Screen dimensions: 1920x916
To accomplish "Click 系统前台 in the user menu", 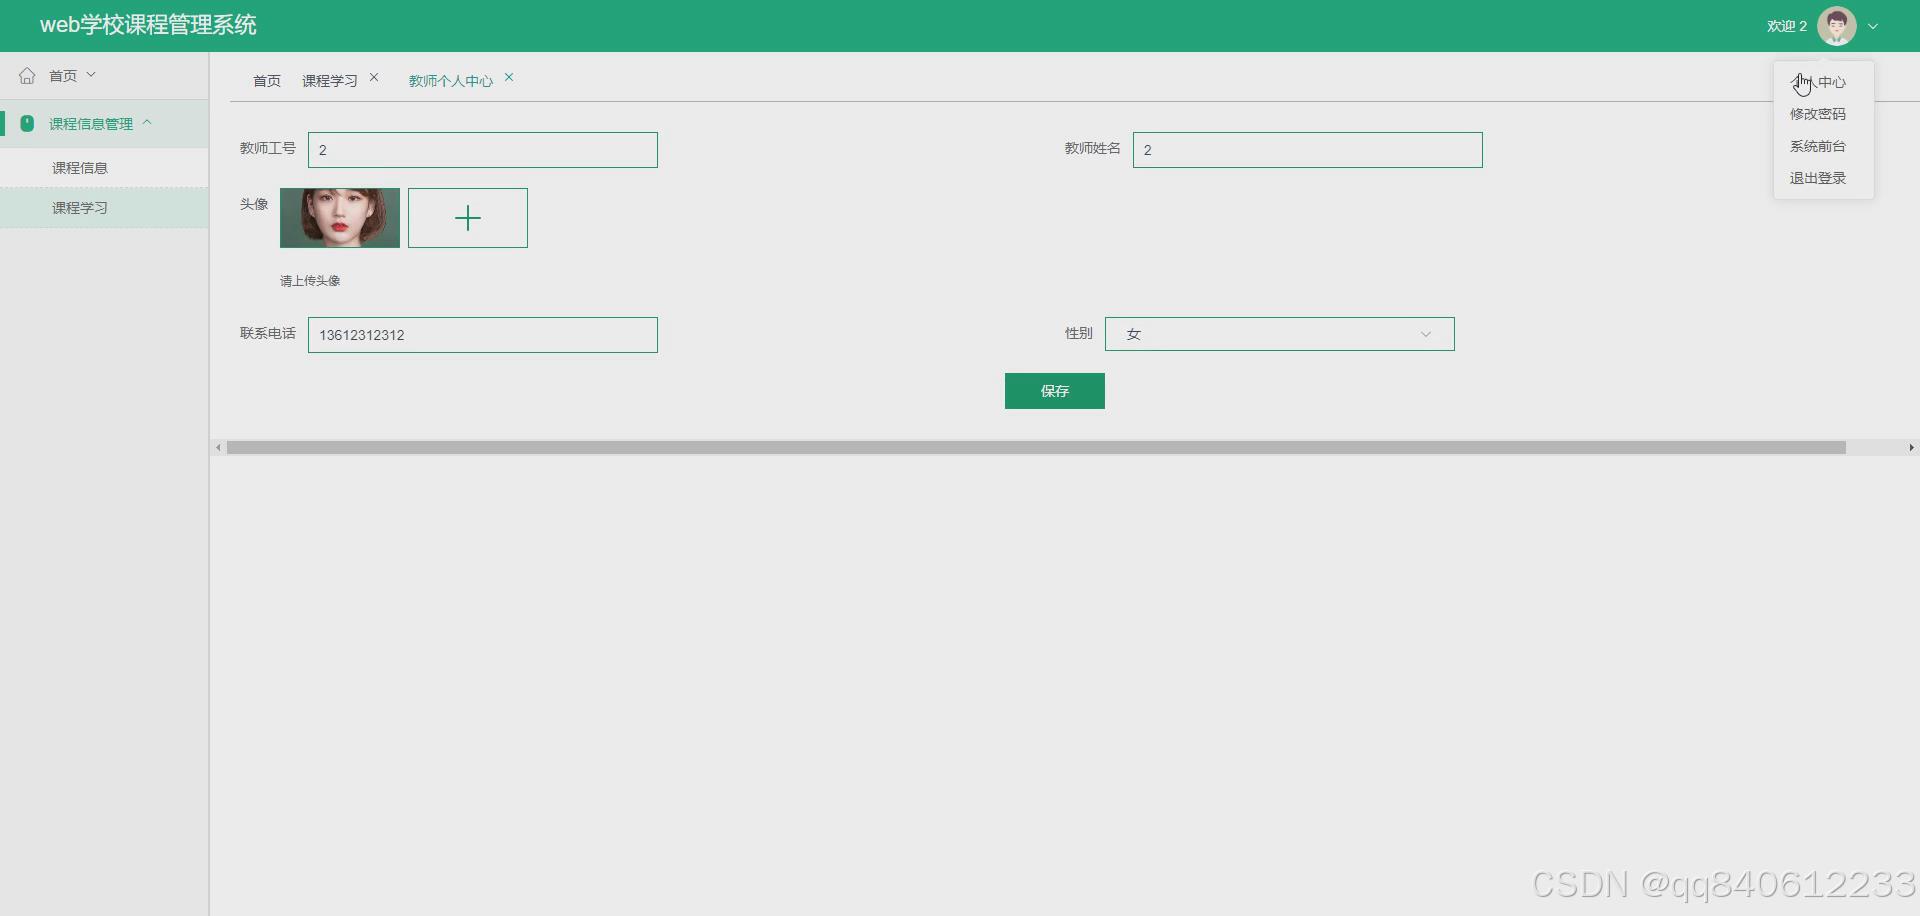I will point(1817,146).
